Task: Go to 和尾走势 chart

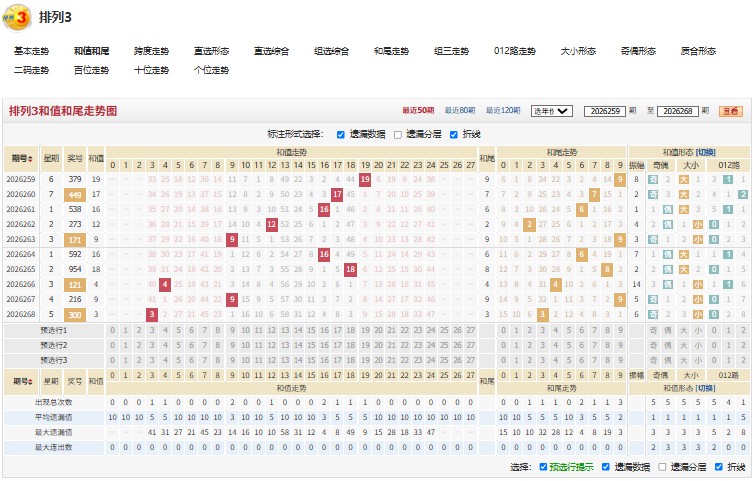Action: point(391,51)
